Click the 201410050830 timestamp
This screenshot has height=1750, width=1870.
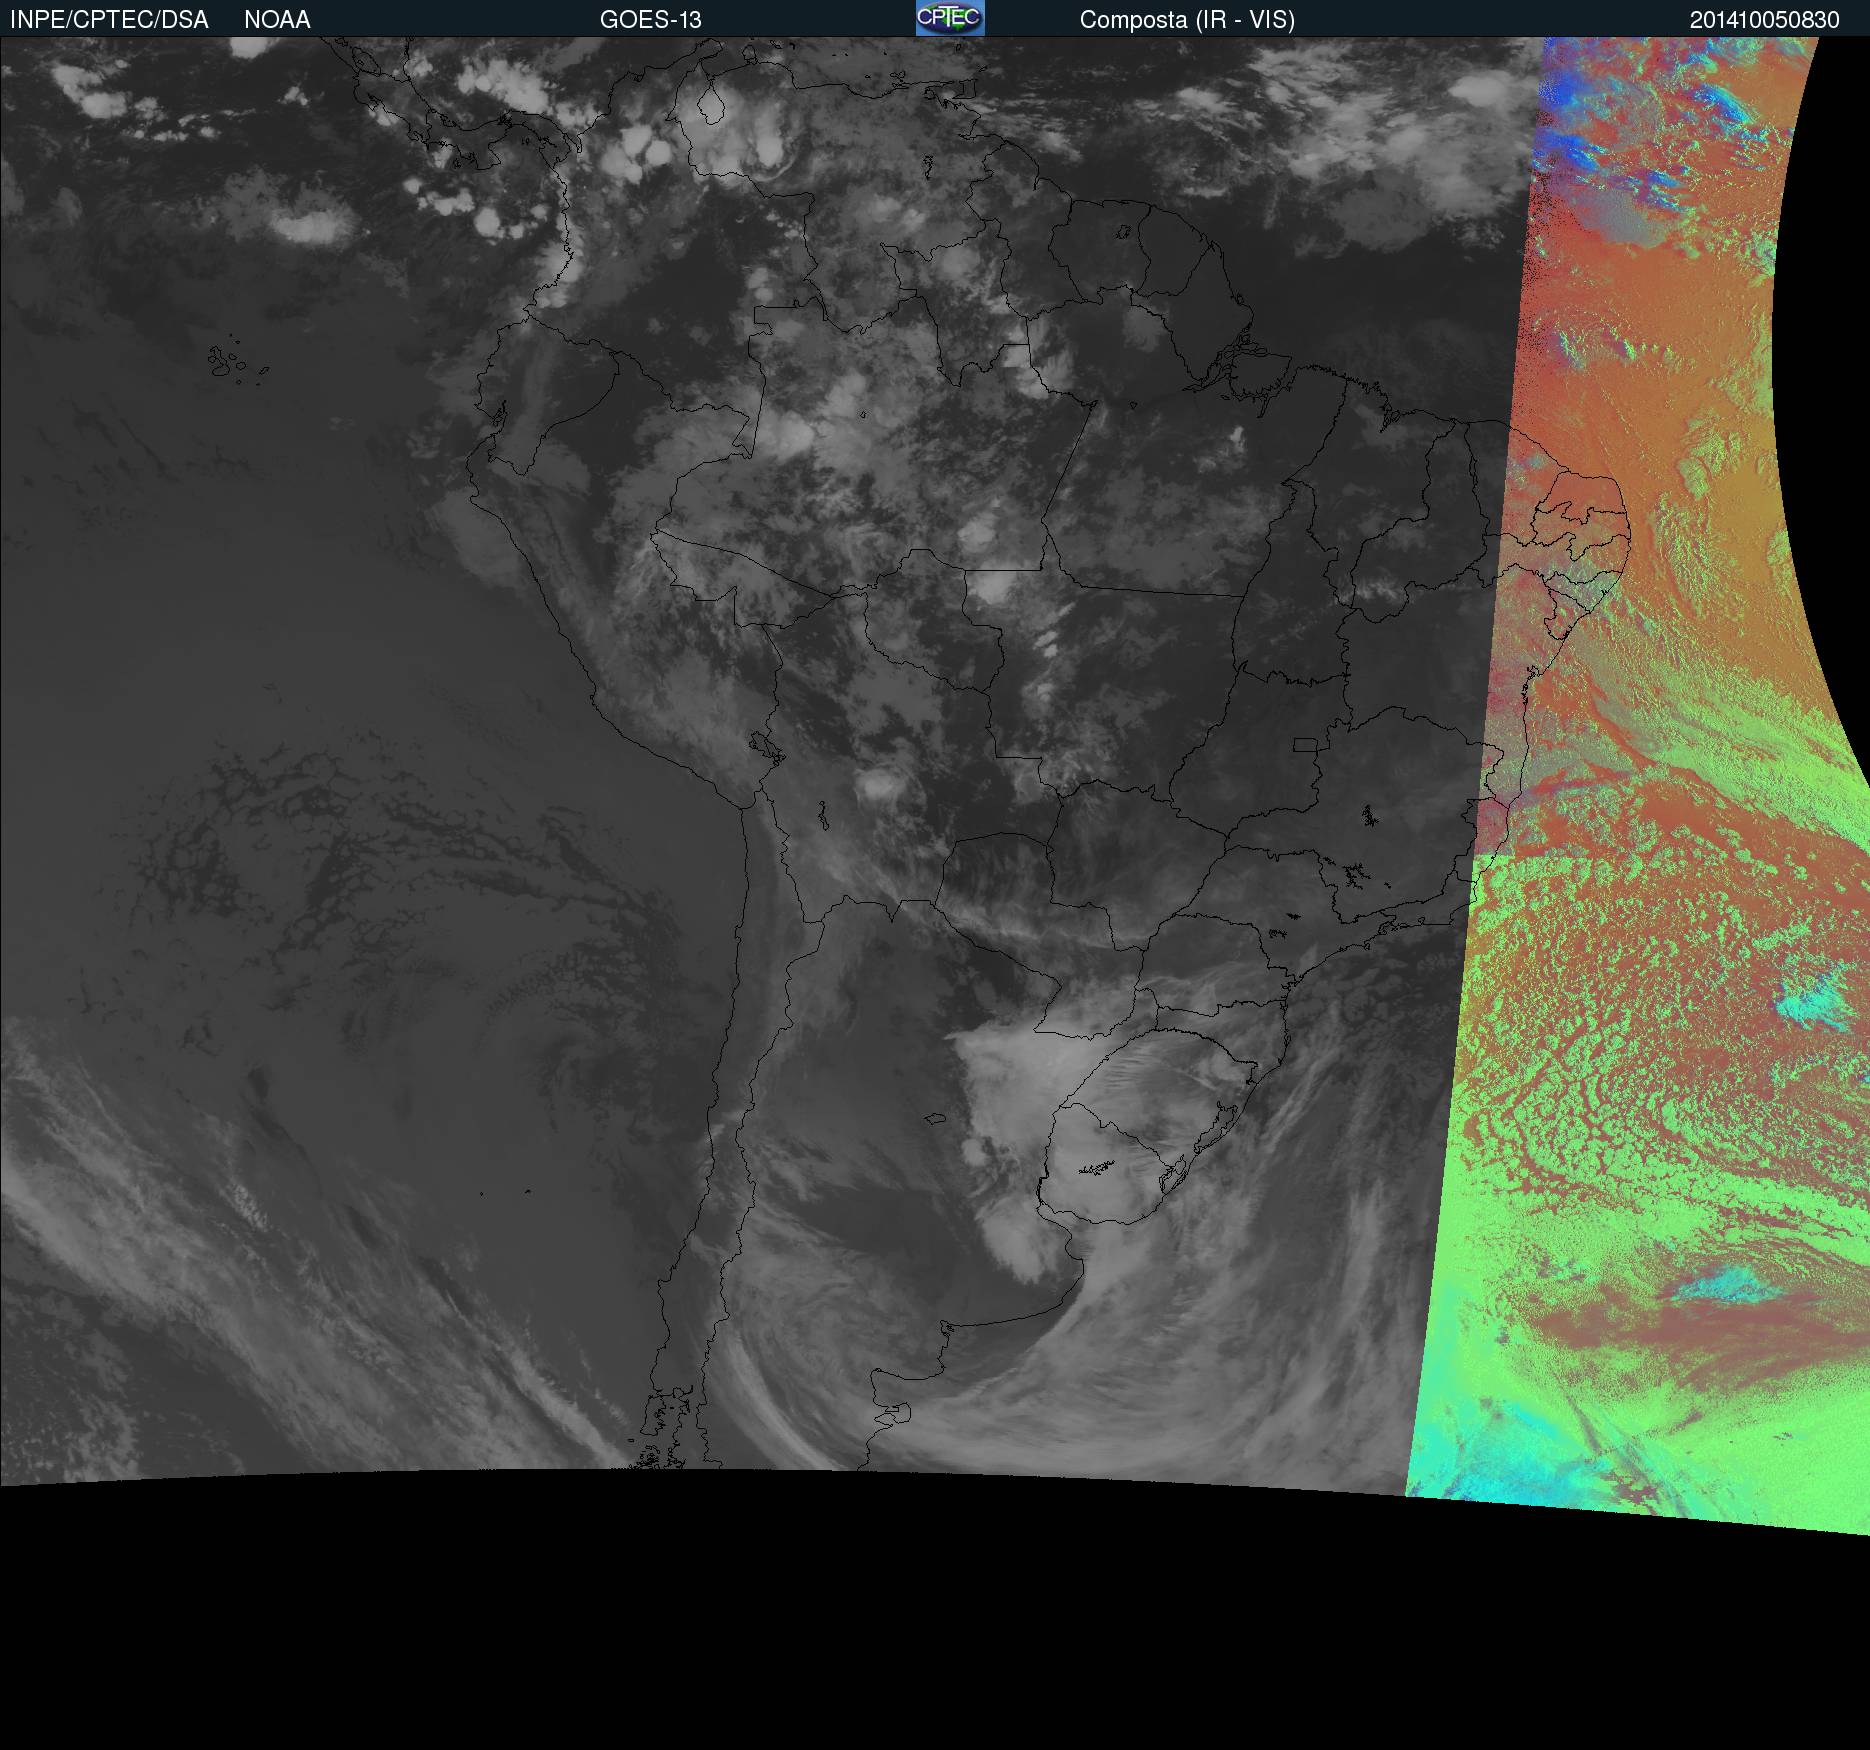(1765, 20)
